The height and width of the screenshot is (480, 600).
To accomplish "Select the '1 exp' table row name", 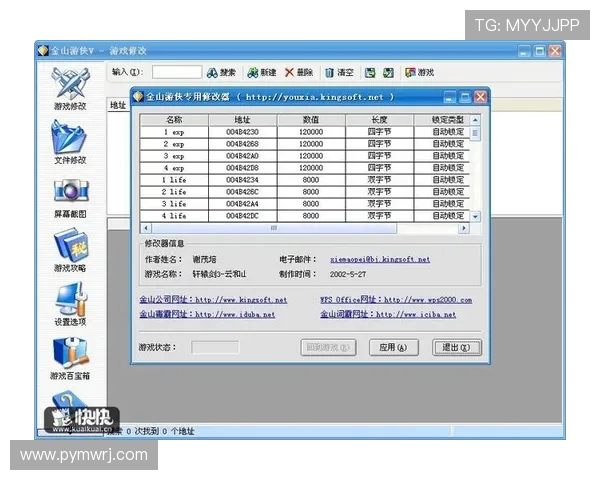I will (174, 132).
